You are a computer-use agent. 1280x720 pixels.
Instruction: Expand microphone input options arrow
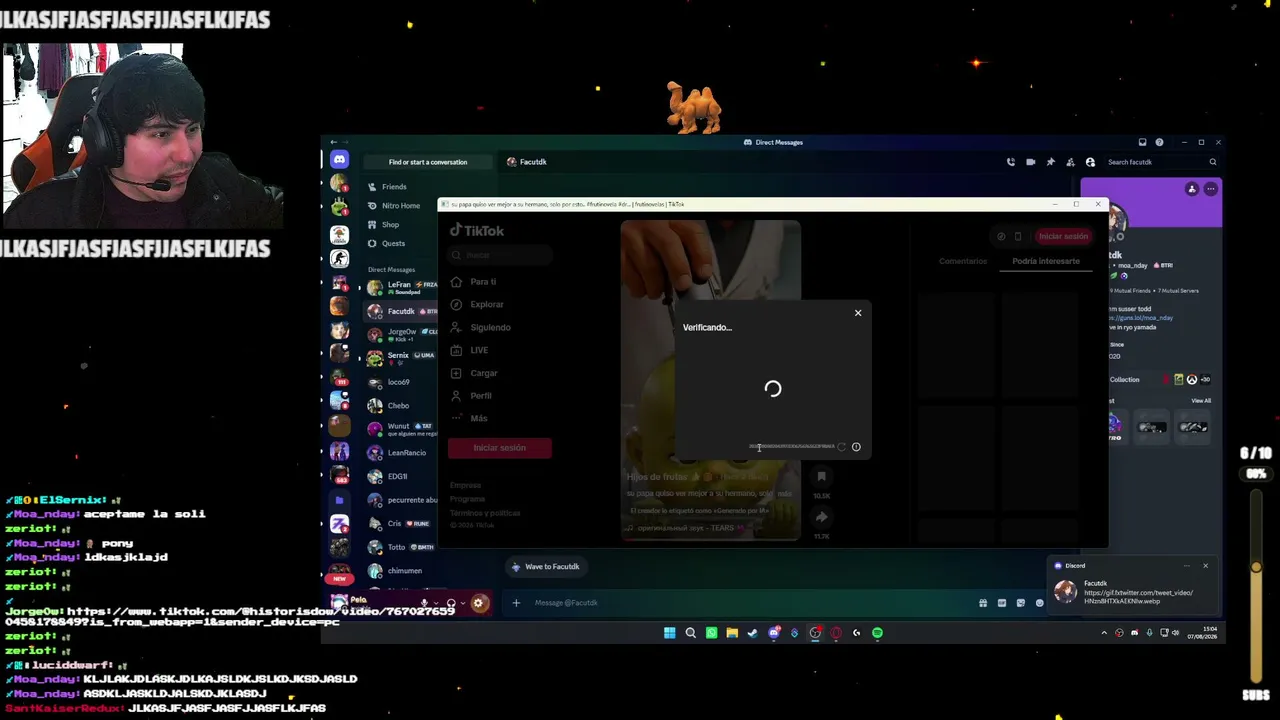(435, 603)
